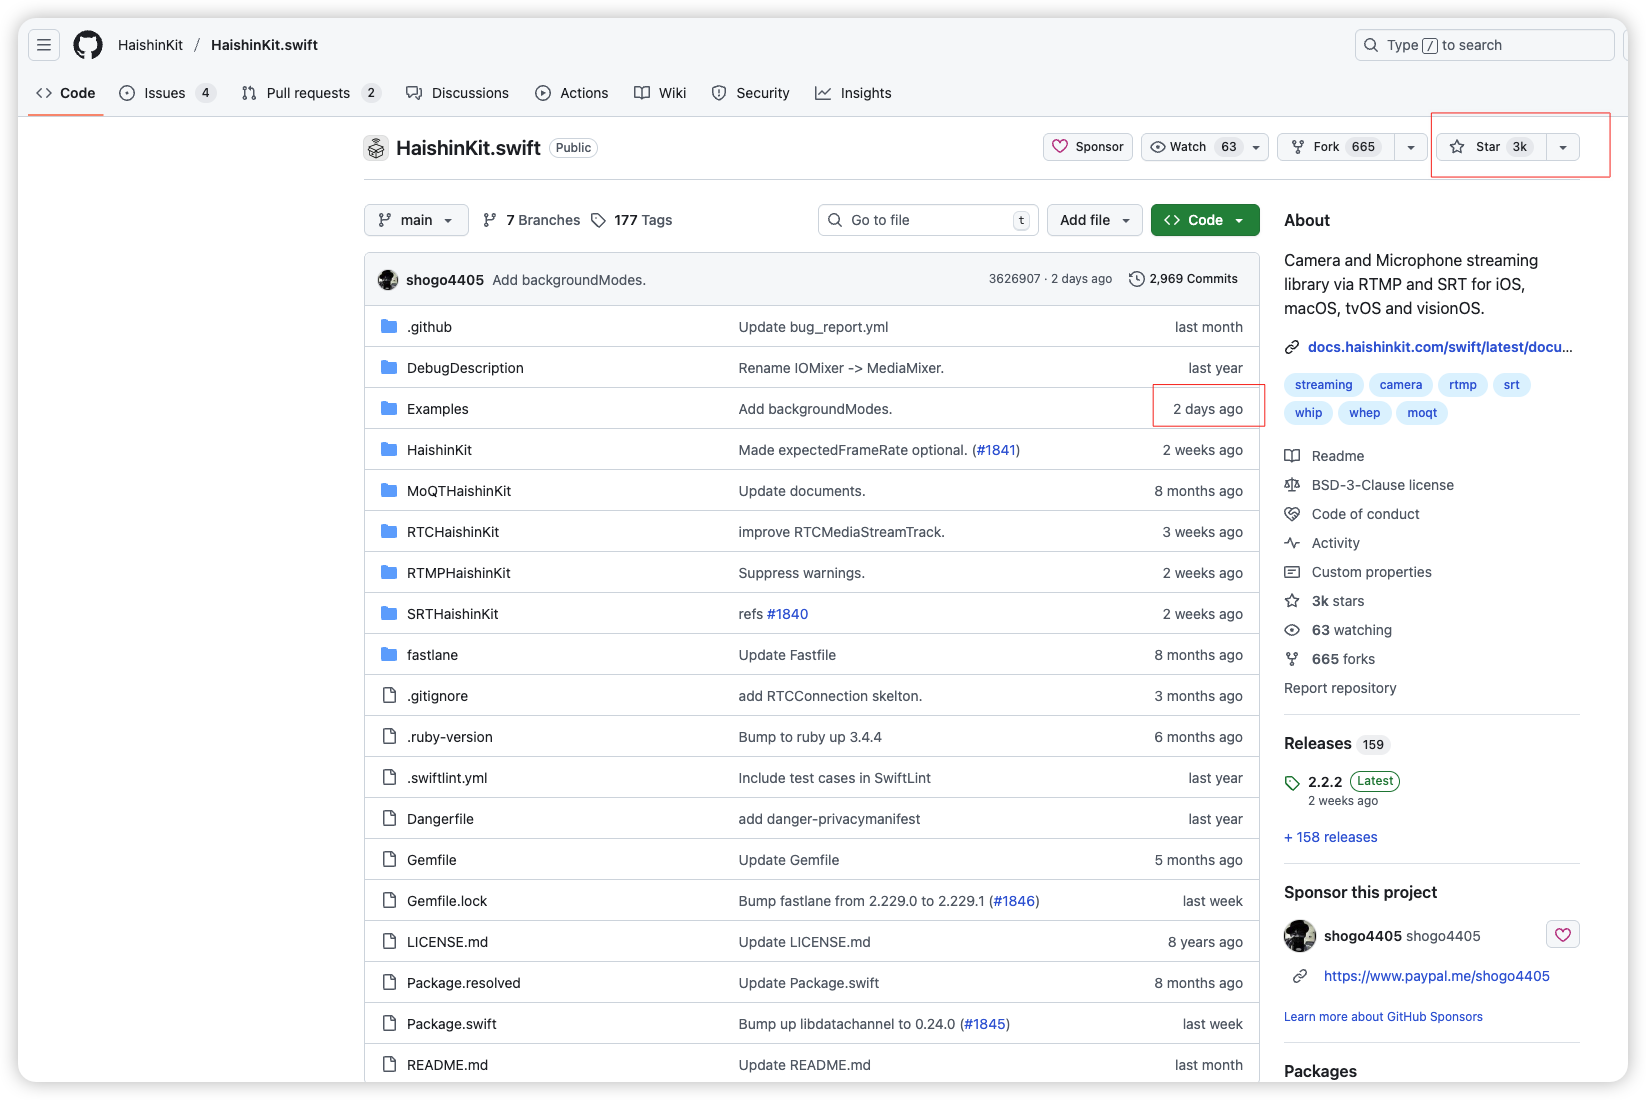
Task: Expand the Fork options caret
Action: click(x=1411, y=147)
